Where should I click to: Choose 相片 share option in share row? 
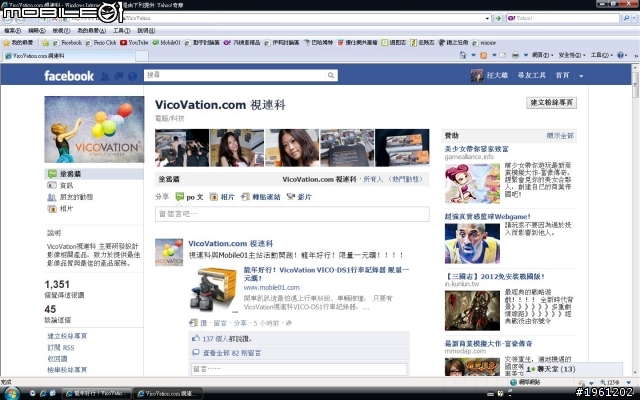tap(222, 197)
